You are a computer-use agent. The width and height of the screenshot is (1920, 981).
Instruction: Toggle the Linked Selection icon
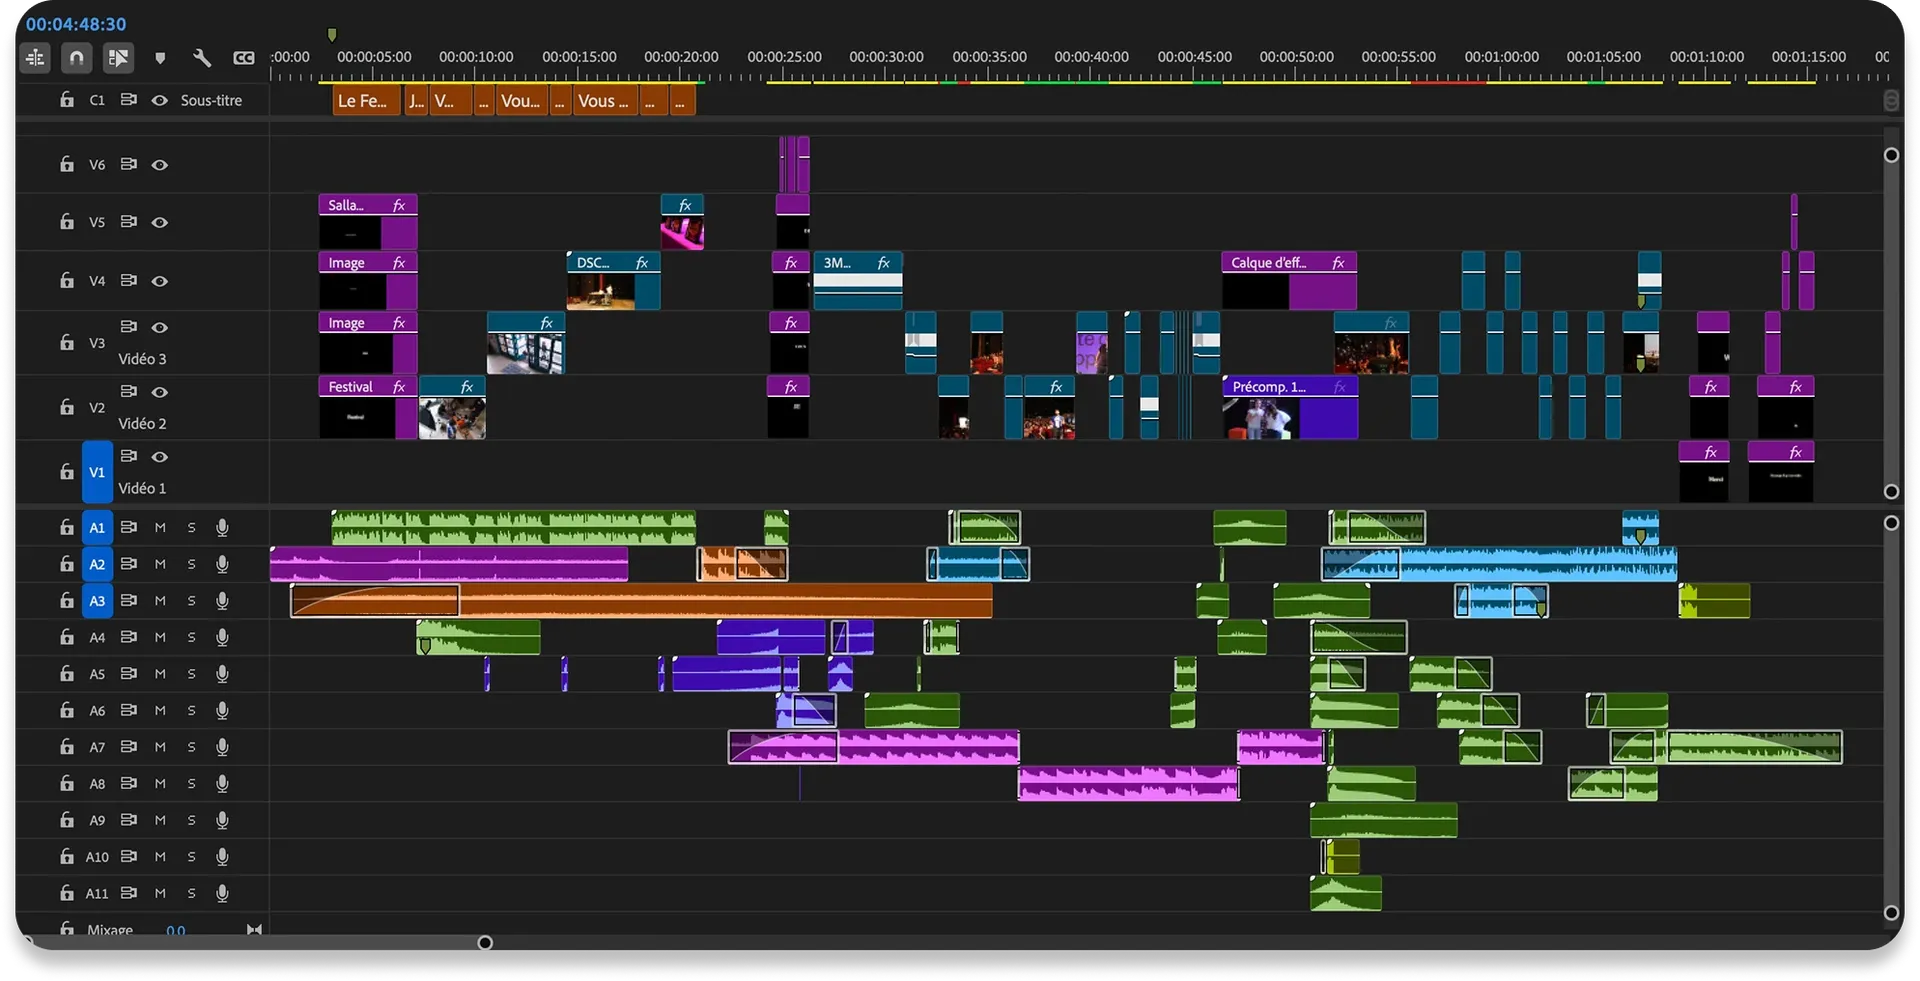pyautogui.click(x=118, y=58)
